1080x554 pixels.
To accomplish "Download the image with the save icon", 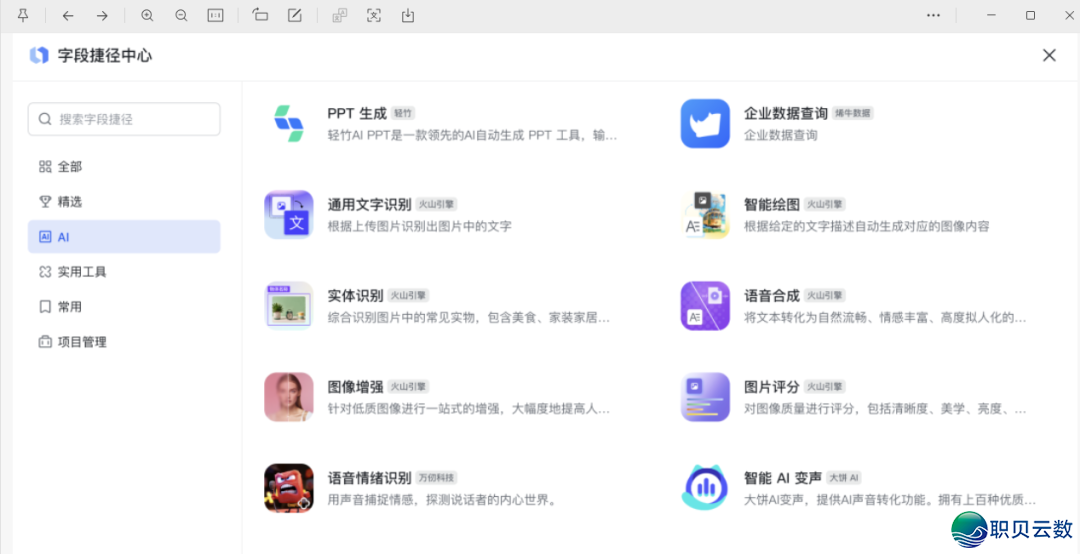I will tap(408, 15).
